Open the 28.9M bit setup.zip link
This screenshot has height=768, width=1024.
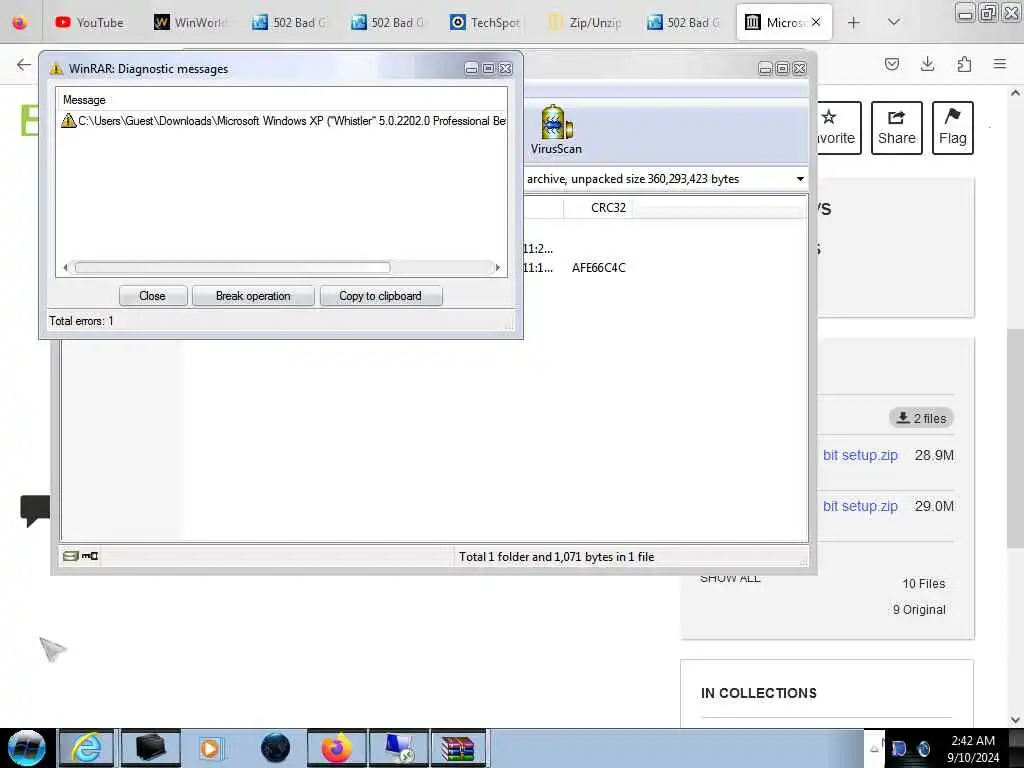coord(860,455)
